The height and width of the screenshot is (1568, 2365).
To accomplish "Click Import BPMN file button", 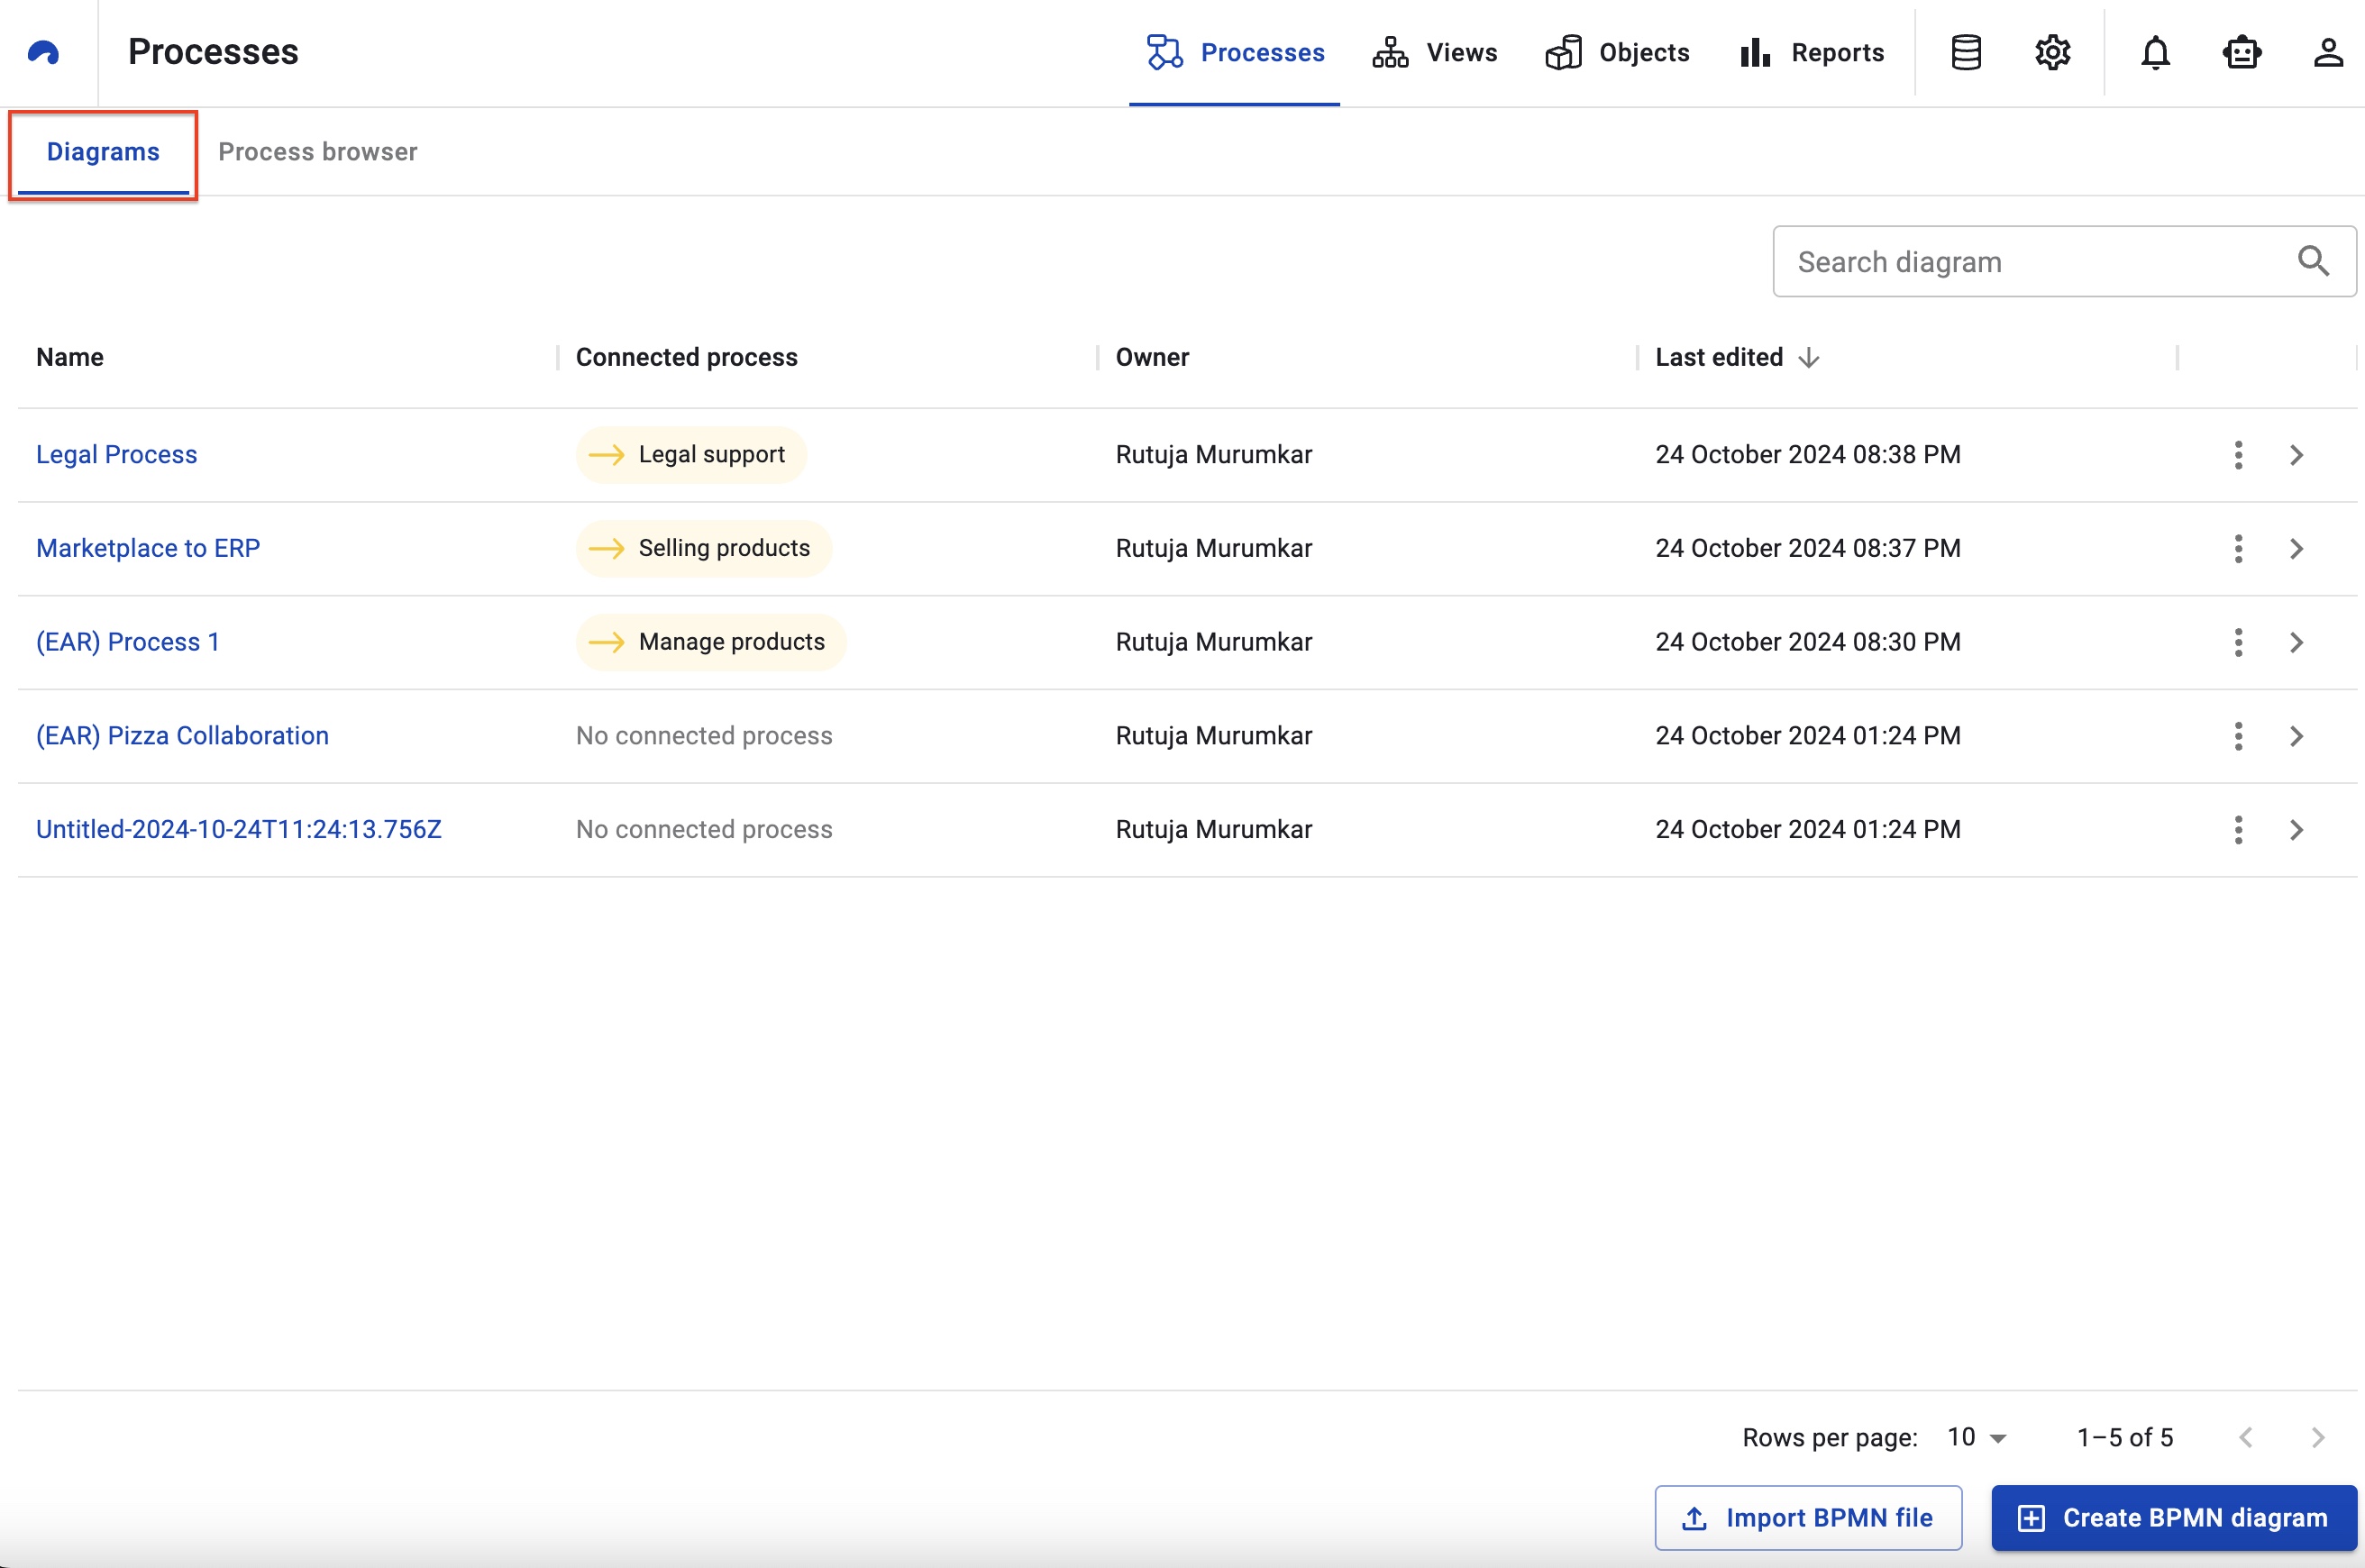I will 1808,1518.
